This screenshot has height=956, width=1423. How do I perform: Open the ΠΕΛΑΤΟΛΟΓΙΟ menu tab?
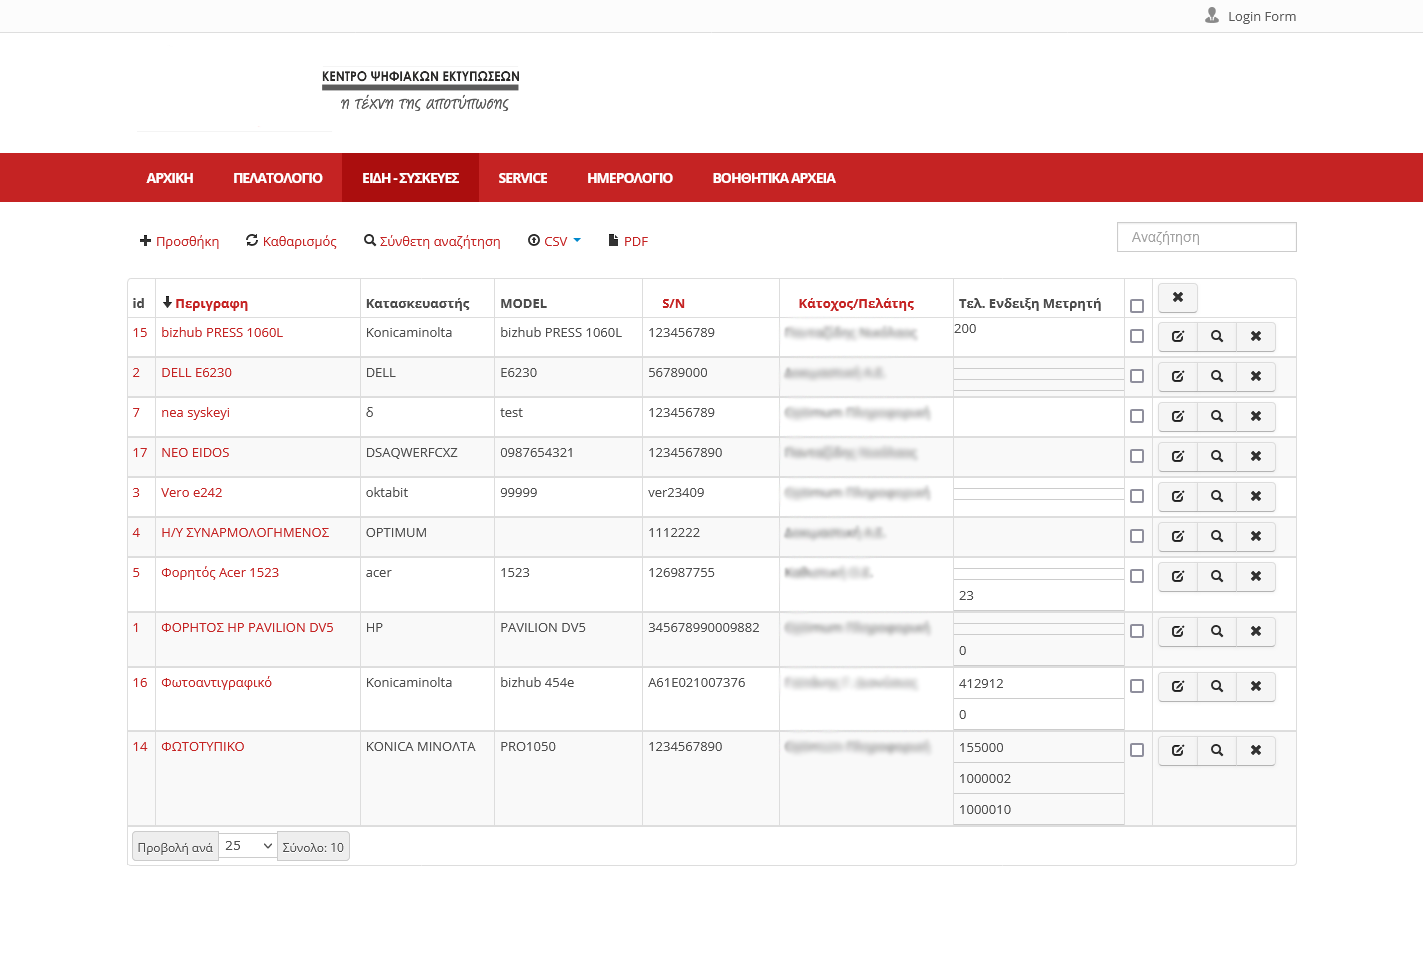277,178
